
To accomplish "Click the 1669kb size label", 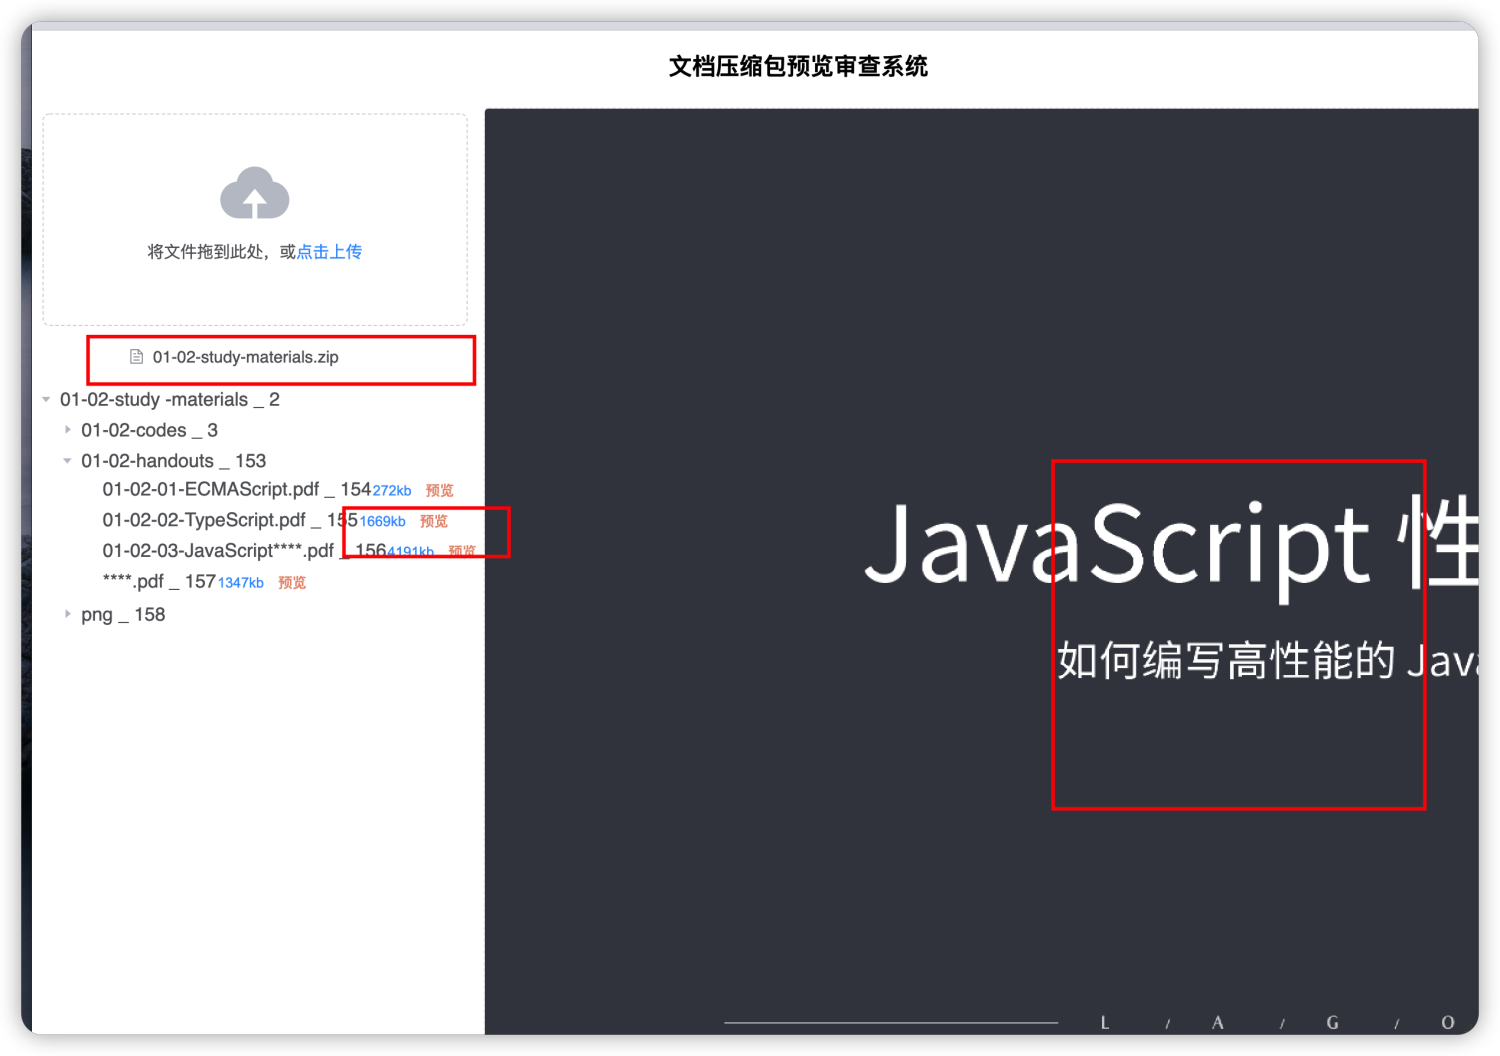I will pyautogui.click(x=382, y=521).
